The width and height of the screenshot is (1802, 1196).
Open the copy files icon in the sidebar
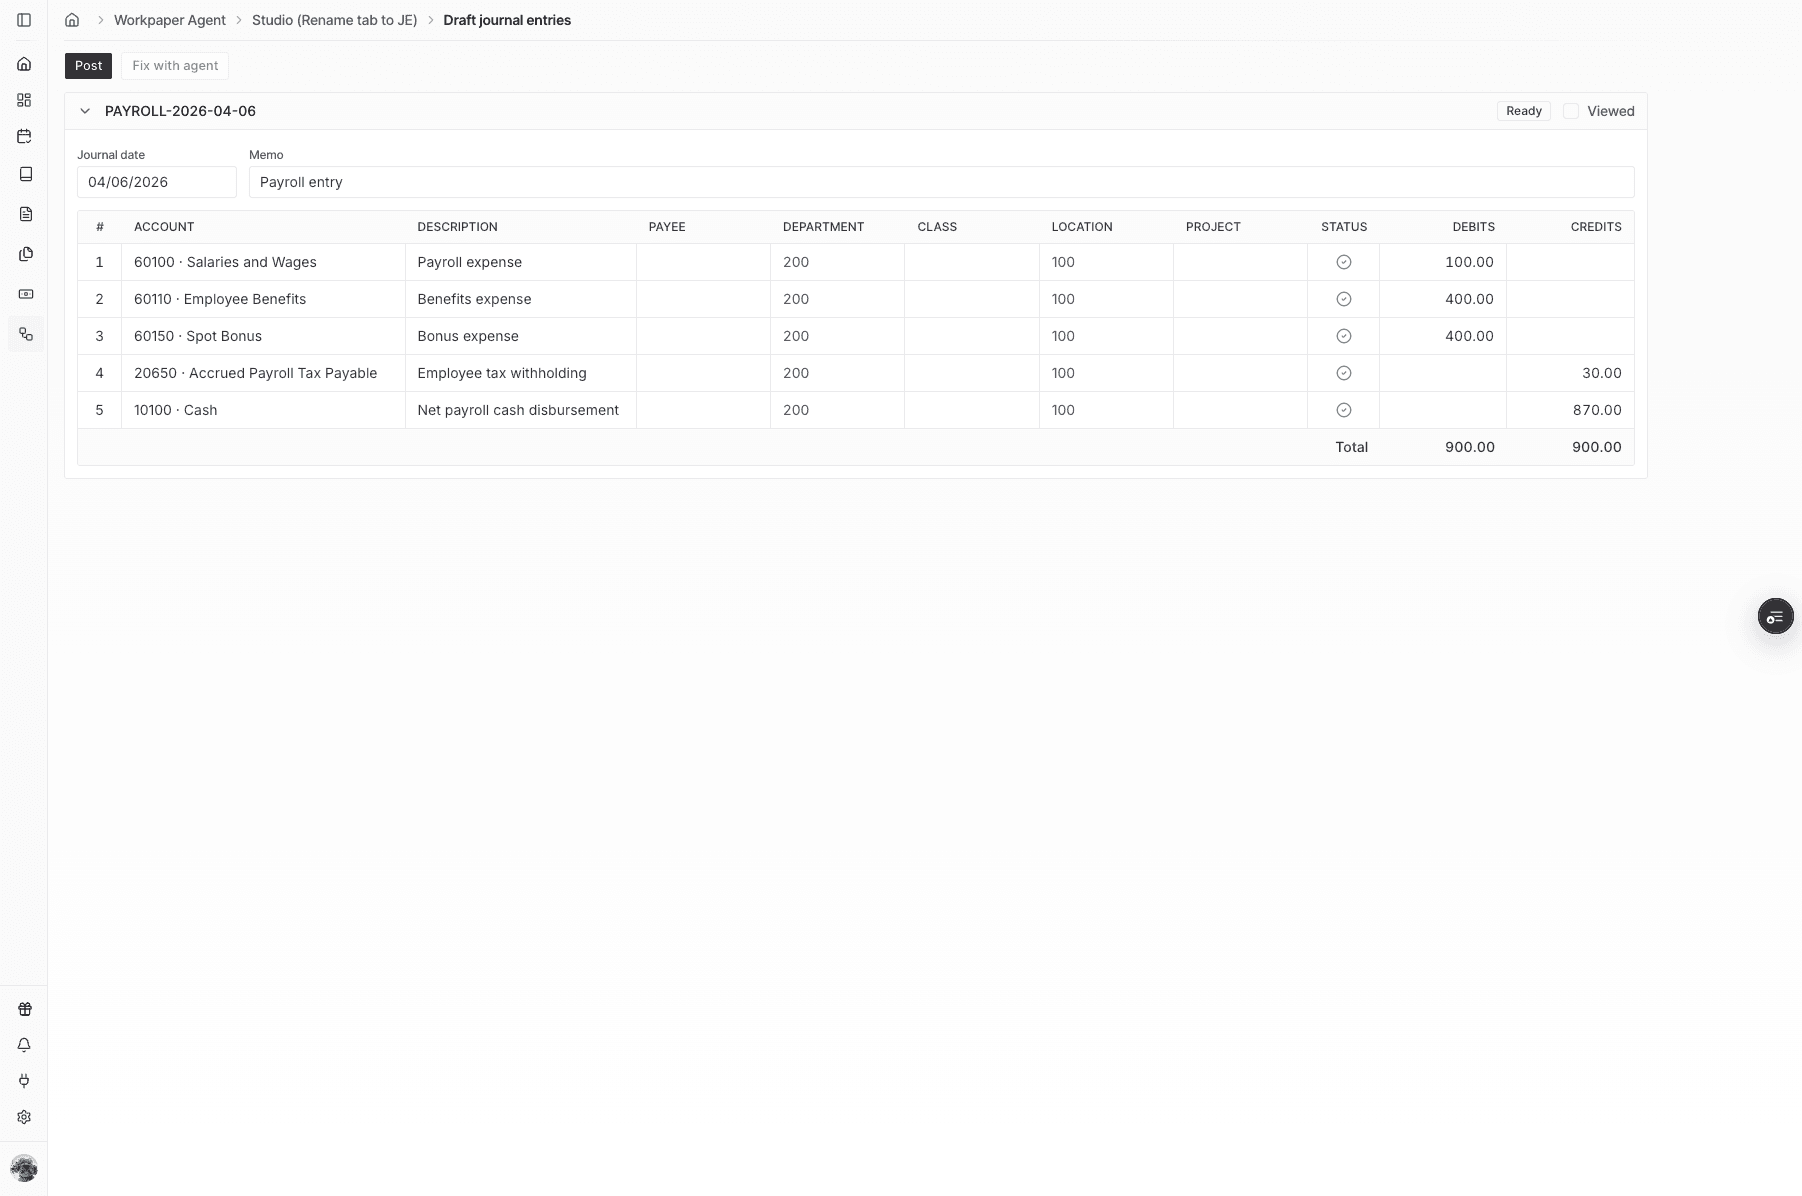(x=25, y=254)
